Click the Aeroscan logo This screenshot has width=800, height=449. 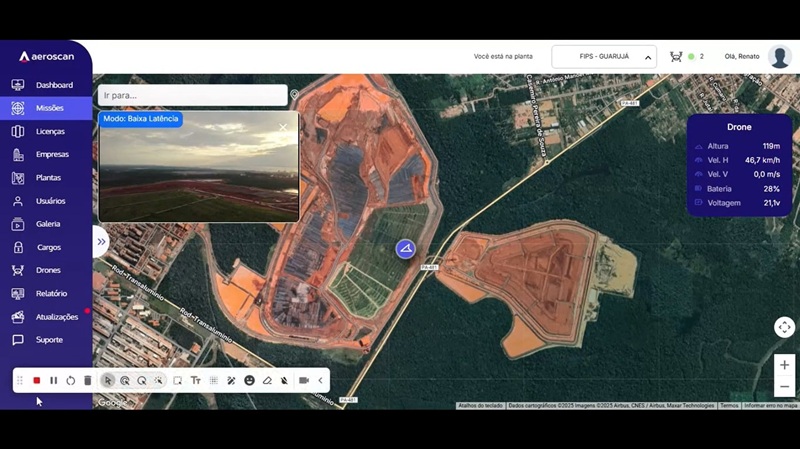click(46, 57)
